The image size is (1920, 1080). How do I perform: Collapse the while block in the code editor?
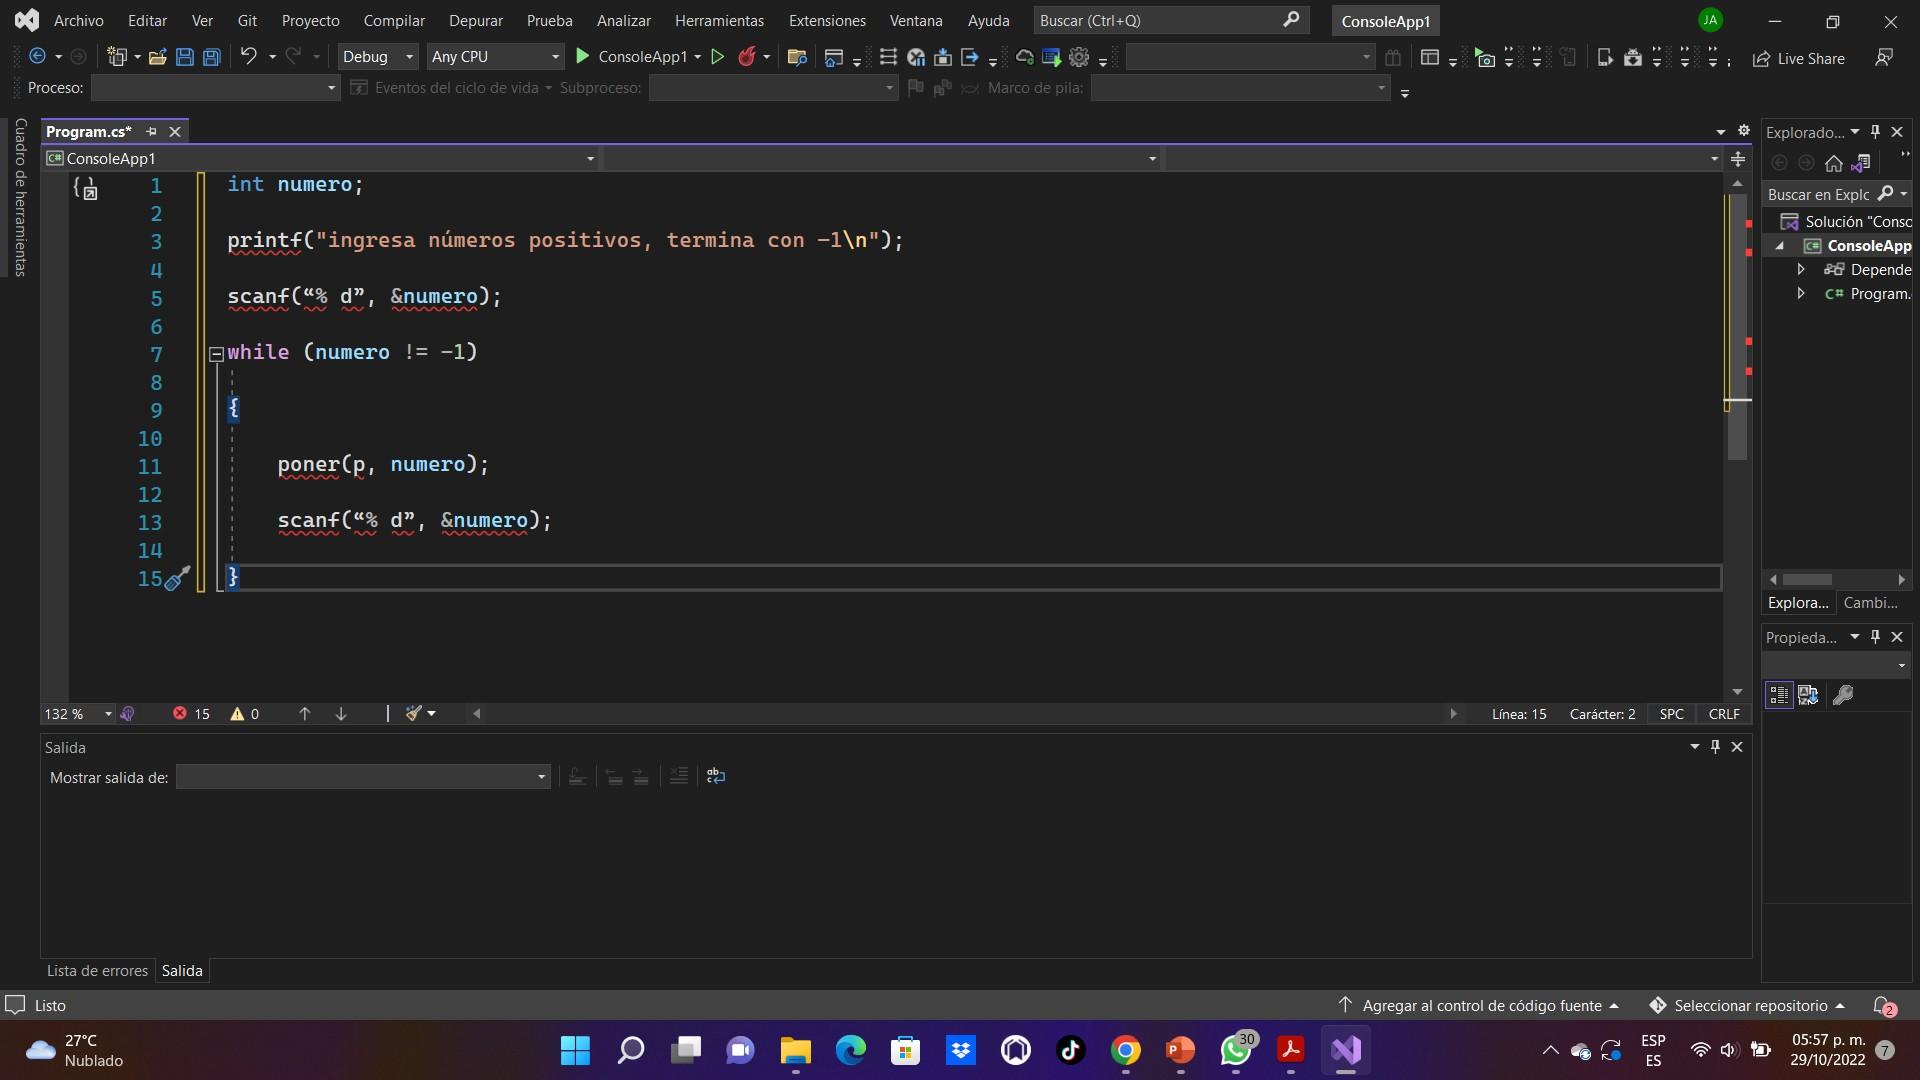216,353
